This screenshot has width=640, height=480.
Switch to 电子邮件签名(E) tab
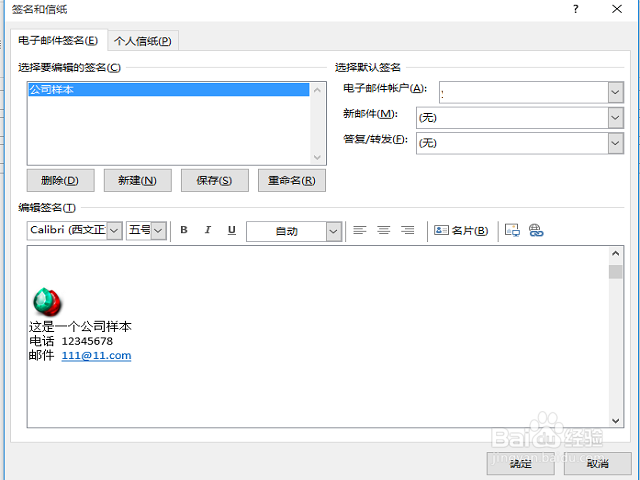(x=58, y=40)
